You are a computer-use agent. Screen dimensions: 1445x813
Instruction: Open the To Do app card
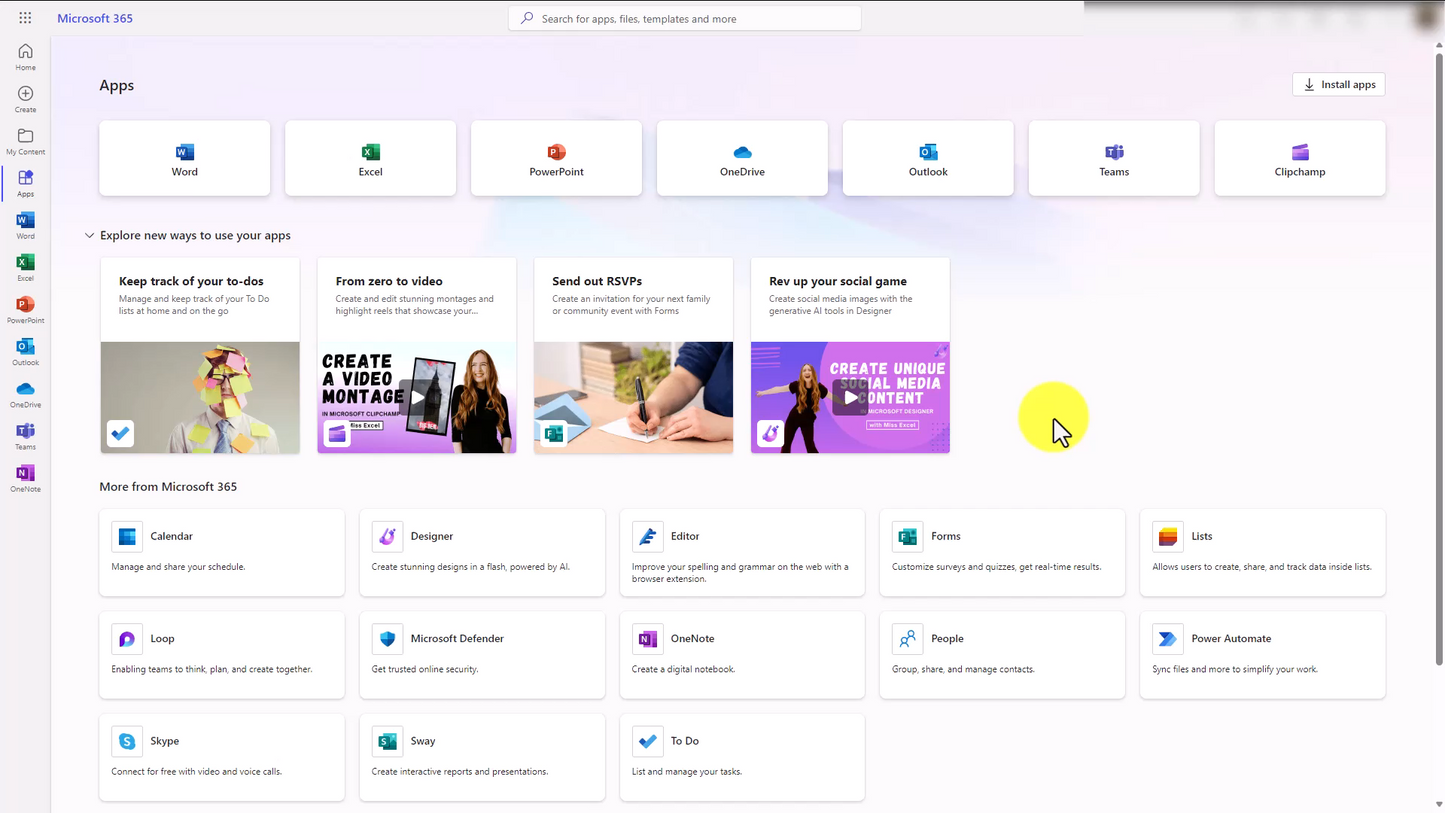(742, 757)
